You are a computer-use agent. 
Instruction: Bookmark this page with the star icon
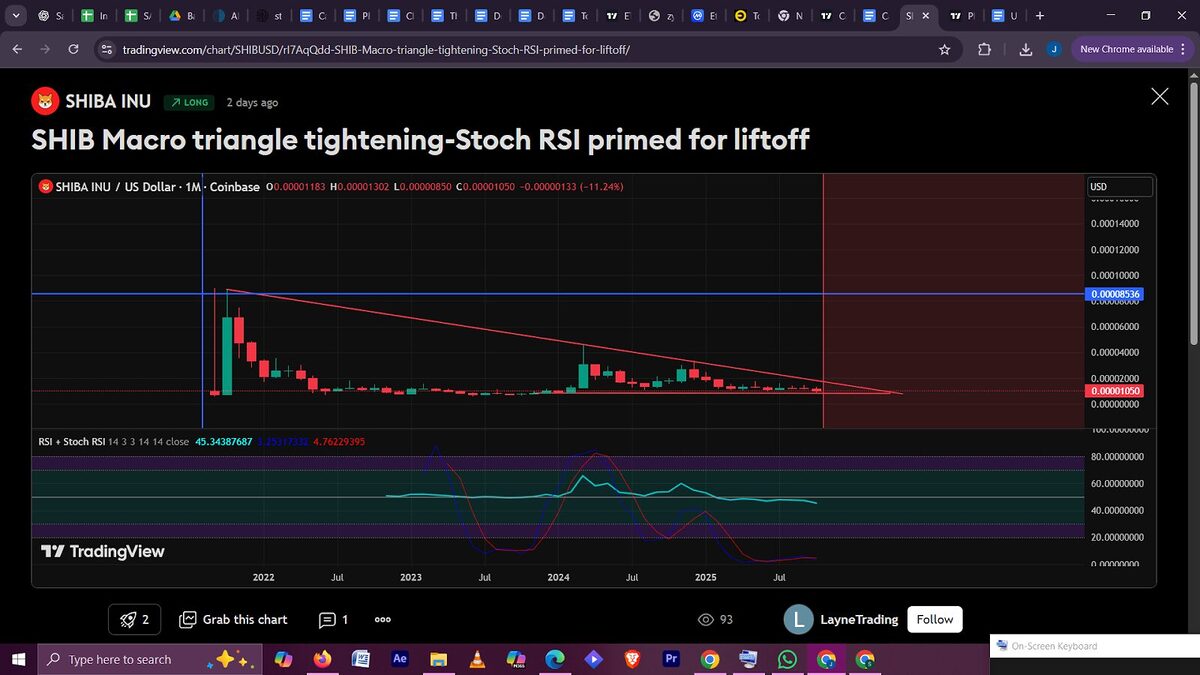[944, 49]
